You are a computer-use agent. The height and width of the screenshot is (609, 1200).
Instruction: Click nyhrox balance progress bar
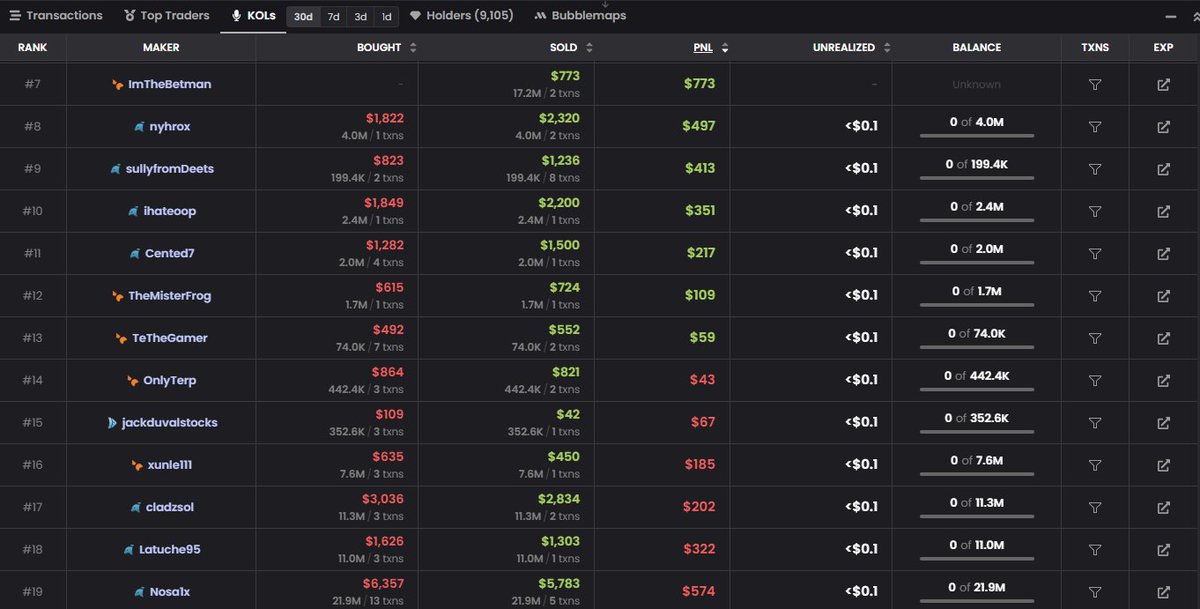977,136
